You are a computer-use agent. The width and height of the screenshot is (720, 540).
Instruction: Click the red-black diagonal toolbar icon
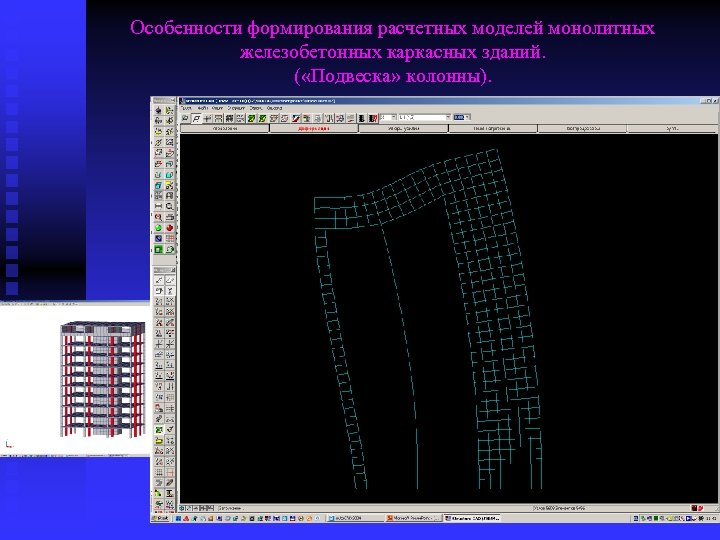pyautogui.click(x=296, y=118)
